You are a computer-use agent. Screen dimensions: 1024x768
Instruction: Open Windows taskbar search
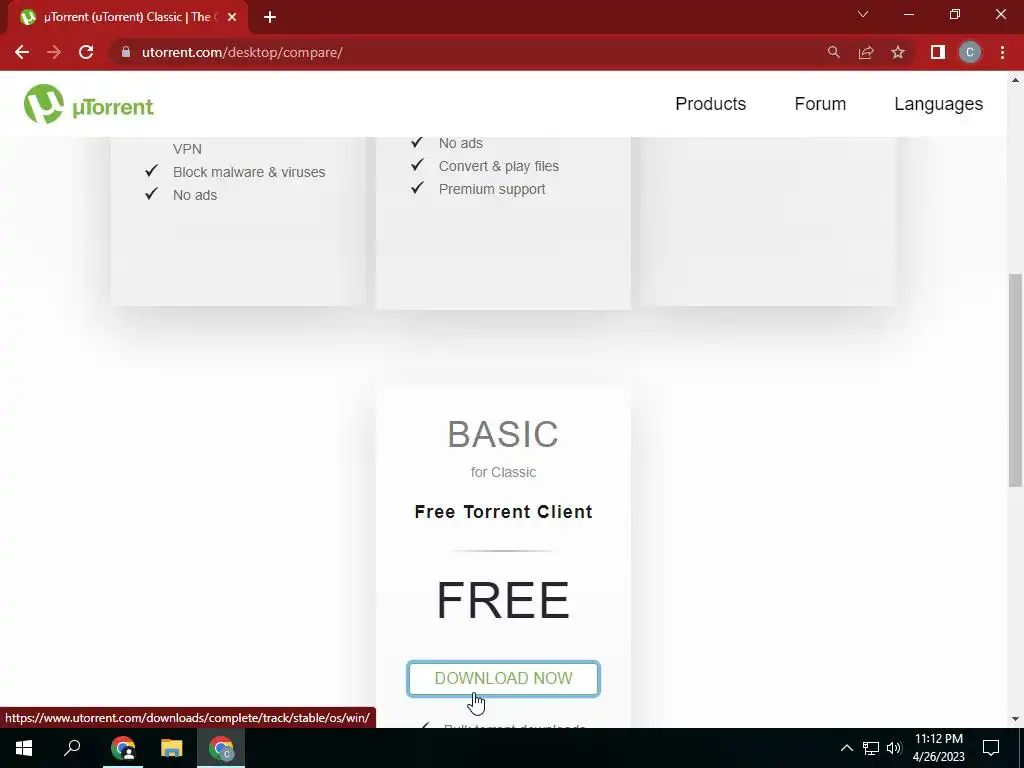(x=72, y=748)
